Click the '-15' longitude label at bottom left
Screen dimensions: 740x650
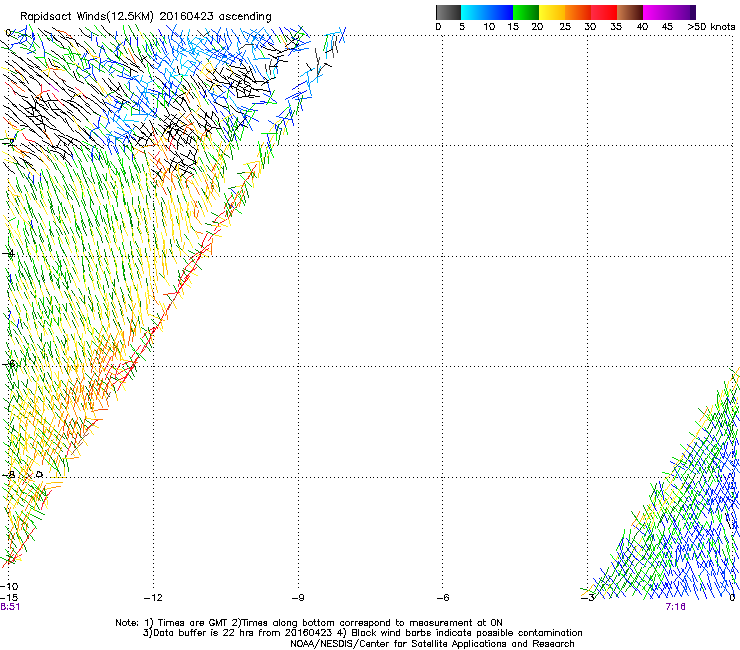click(9, 598)
